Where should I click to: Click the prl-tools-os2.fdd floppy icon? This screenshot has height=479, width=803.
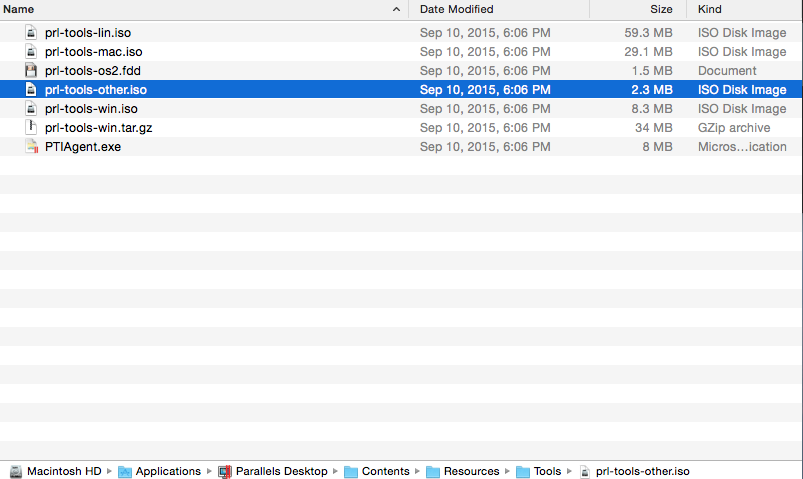click(31, 71)
